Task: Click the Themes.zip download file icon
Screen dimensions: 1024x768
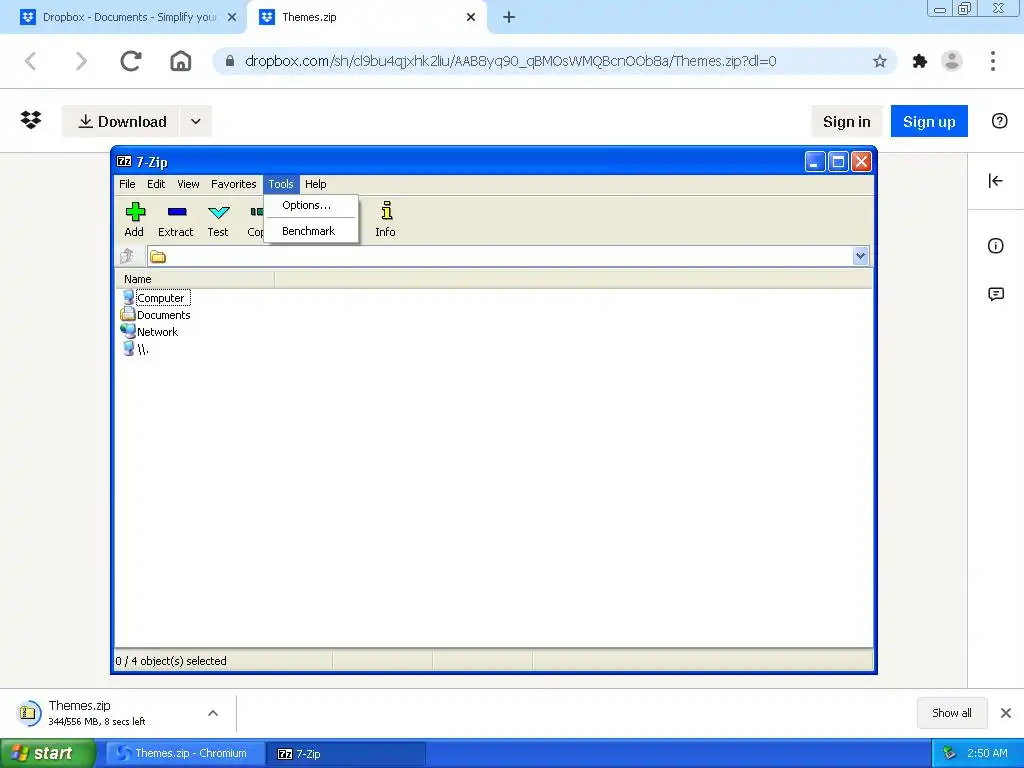Action: tap(28, 712)
